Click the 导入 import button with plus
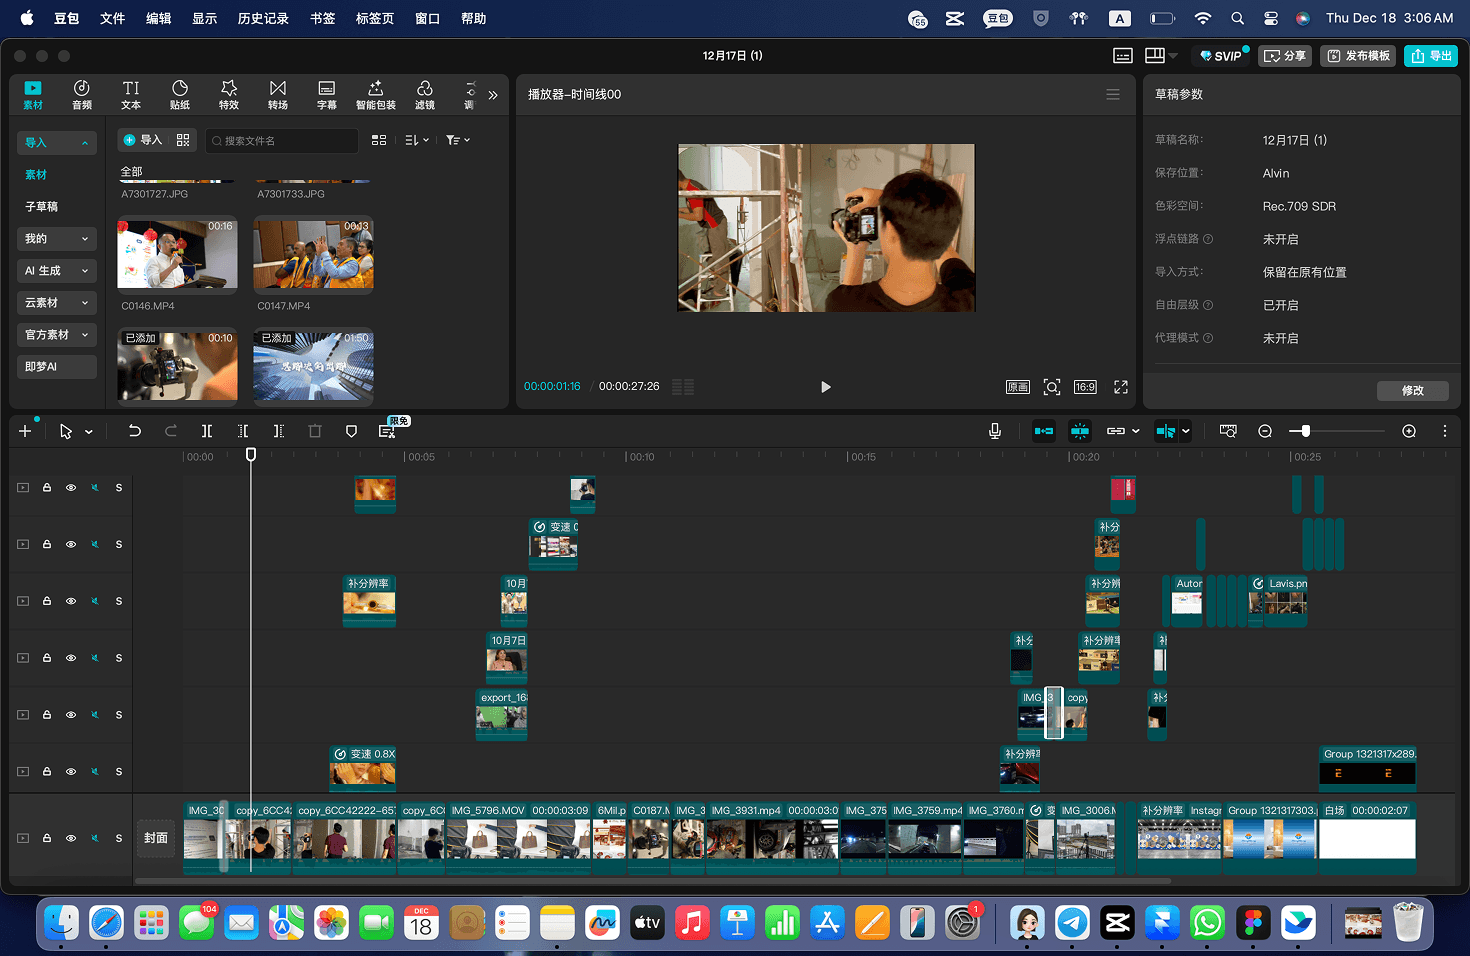 click(143, 140)
